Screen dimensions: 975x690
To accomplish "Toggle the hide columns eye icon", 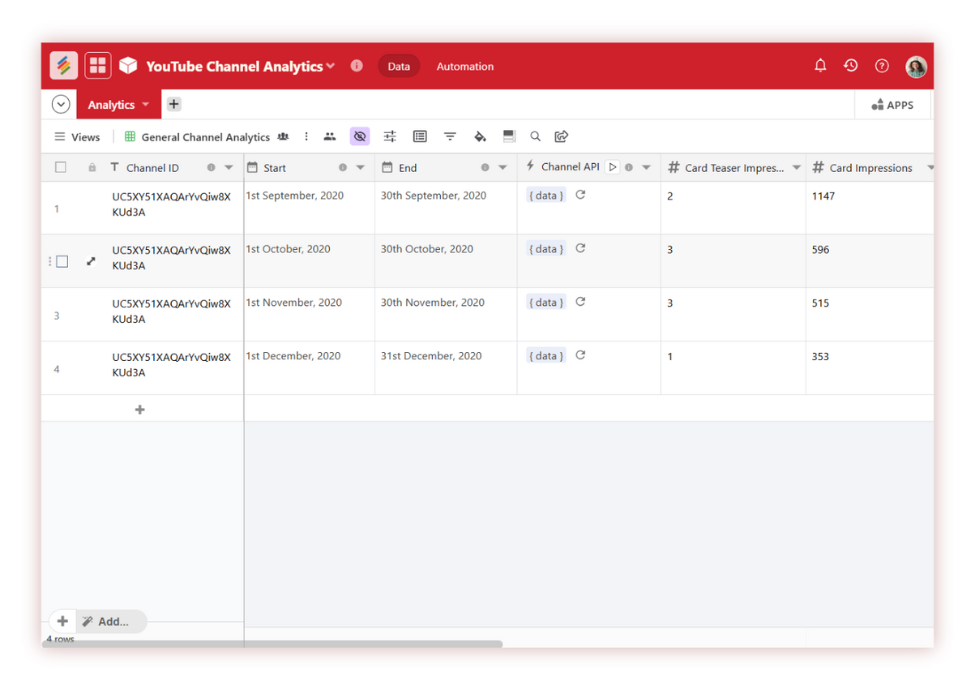I will tap(359, 136).
